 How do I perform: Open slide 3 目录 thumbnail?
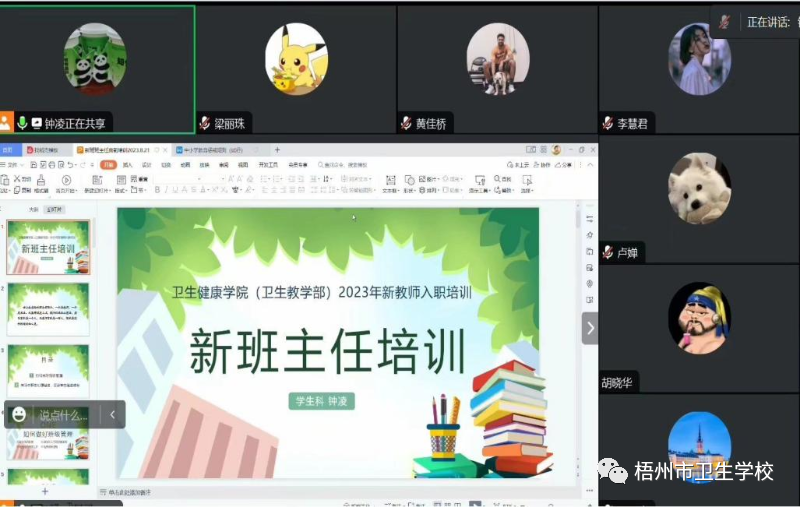coord(48,370)
